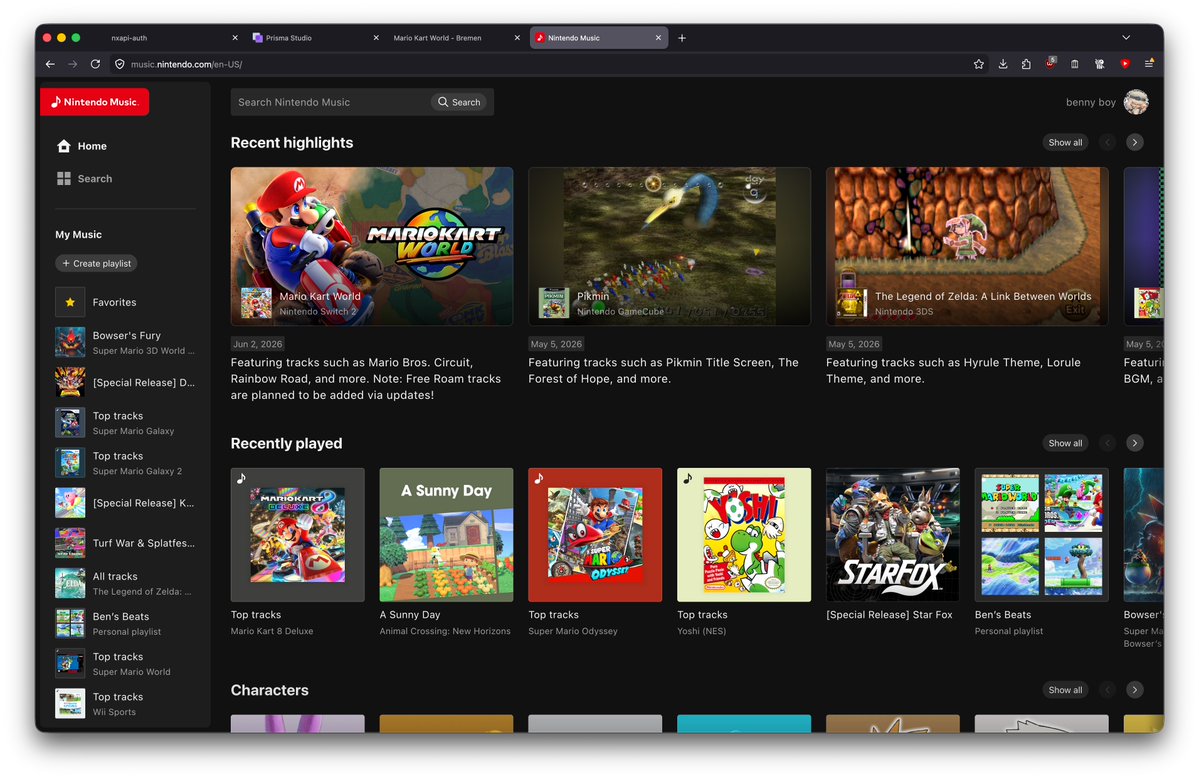Go back to the previous page

pos(50,64)
